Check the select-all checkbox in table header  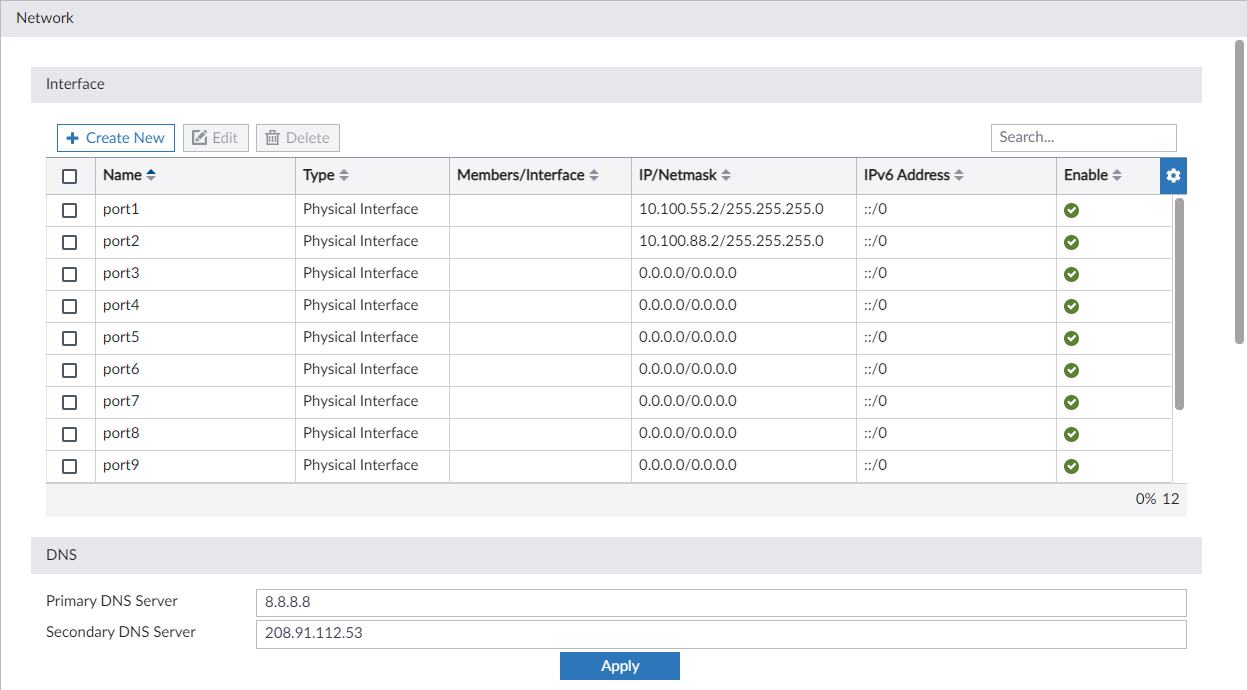pos(69,175)
